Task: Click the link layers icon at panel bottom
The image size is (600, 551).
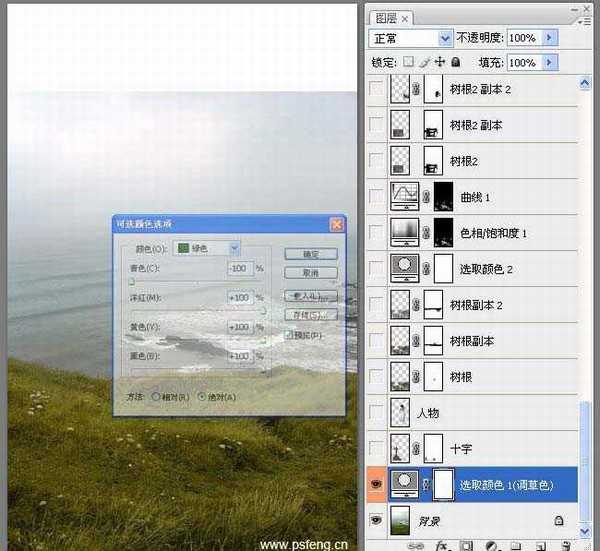Action: [x=416, y=546]
